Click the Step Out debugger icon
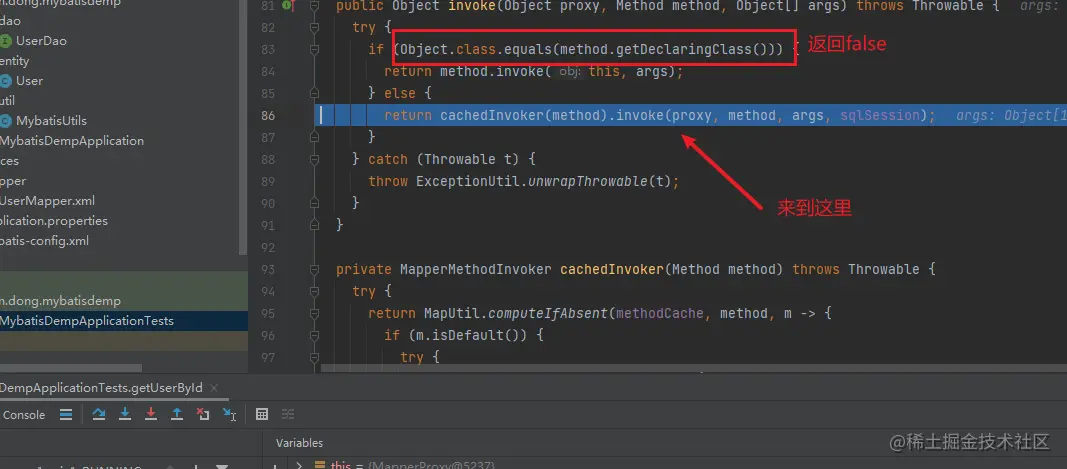The image size is (1067, 469). pyautogui.click(x=177, y=414)
